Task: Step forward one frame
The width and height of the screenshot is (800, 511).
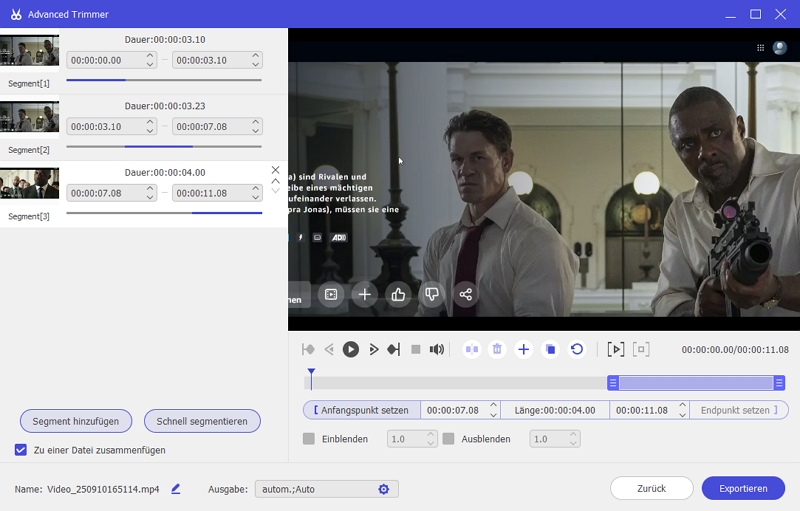Action: pyautogui.click(x=373, y=349)
